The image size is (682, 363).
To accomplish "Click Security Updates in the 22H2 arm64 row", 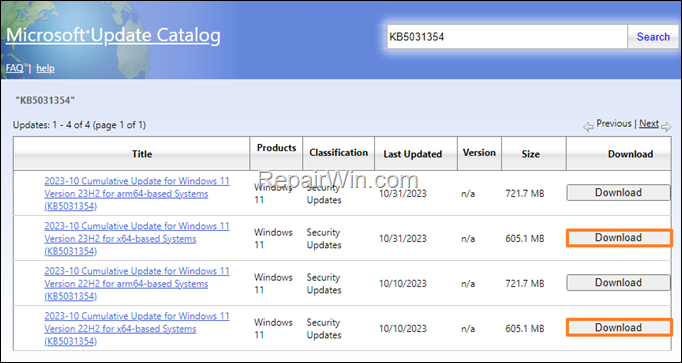I will (x=324, y=283).
